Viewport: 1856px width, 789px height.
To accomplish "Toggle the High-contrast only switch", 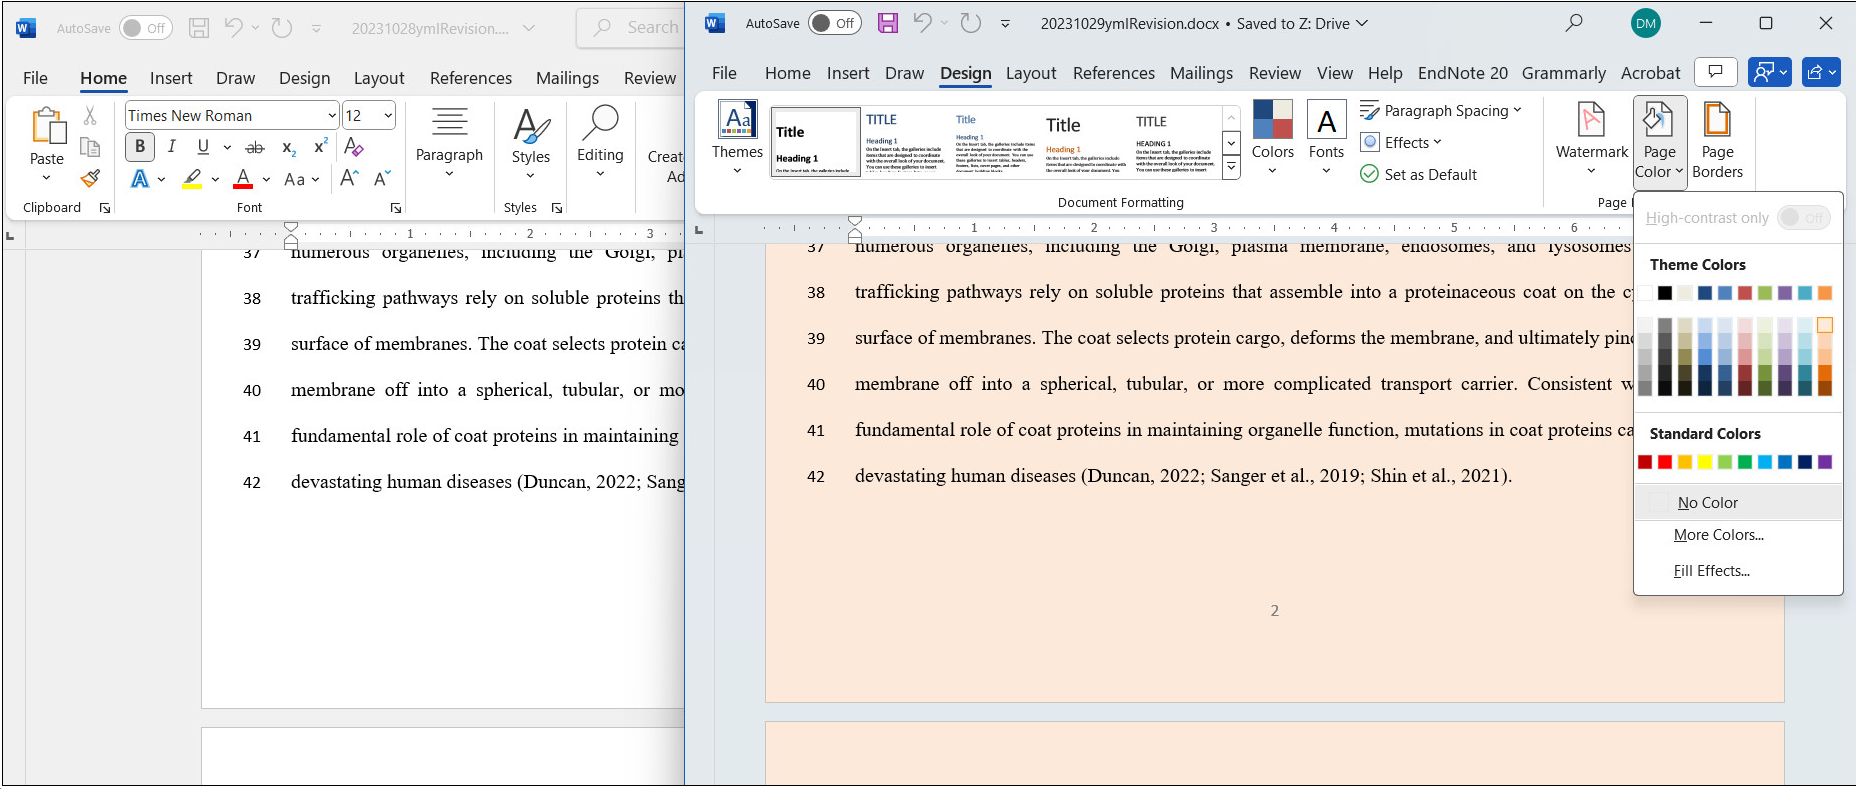I will [1803, 218].
